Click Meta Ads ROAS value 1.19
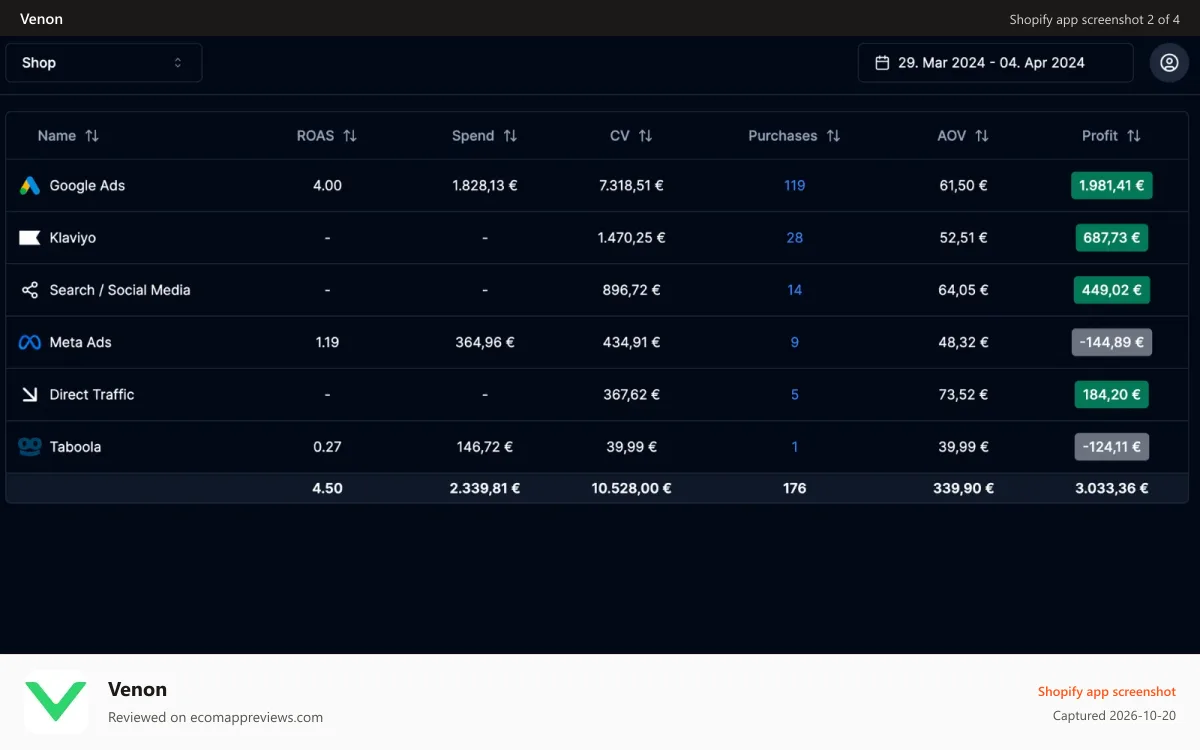The height and width of the screenshot is (750, 1200). coord(327,342)
